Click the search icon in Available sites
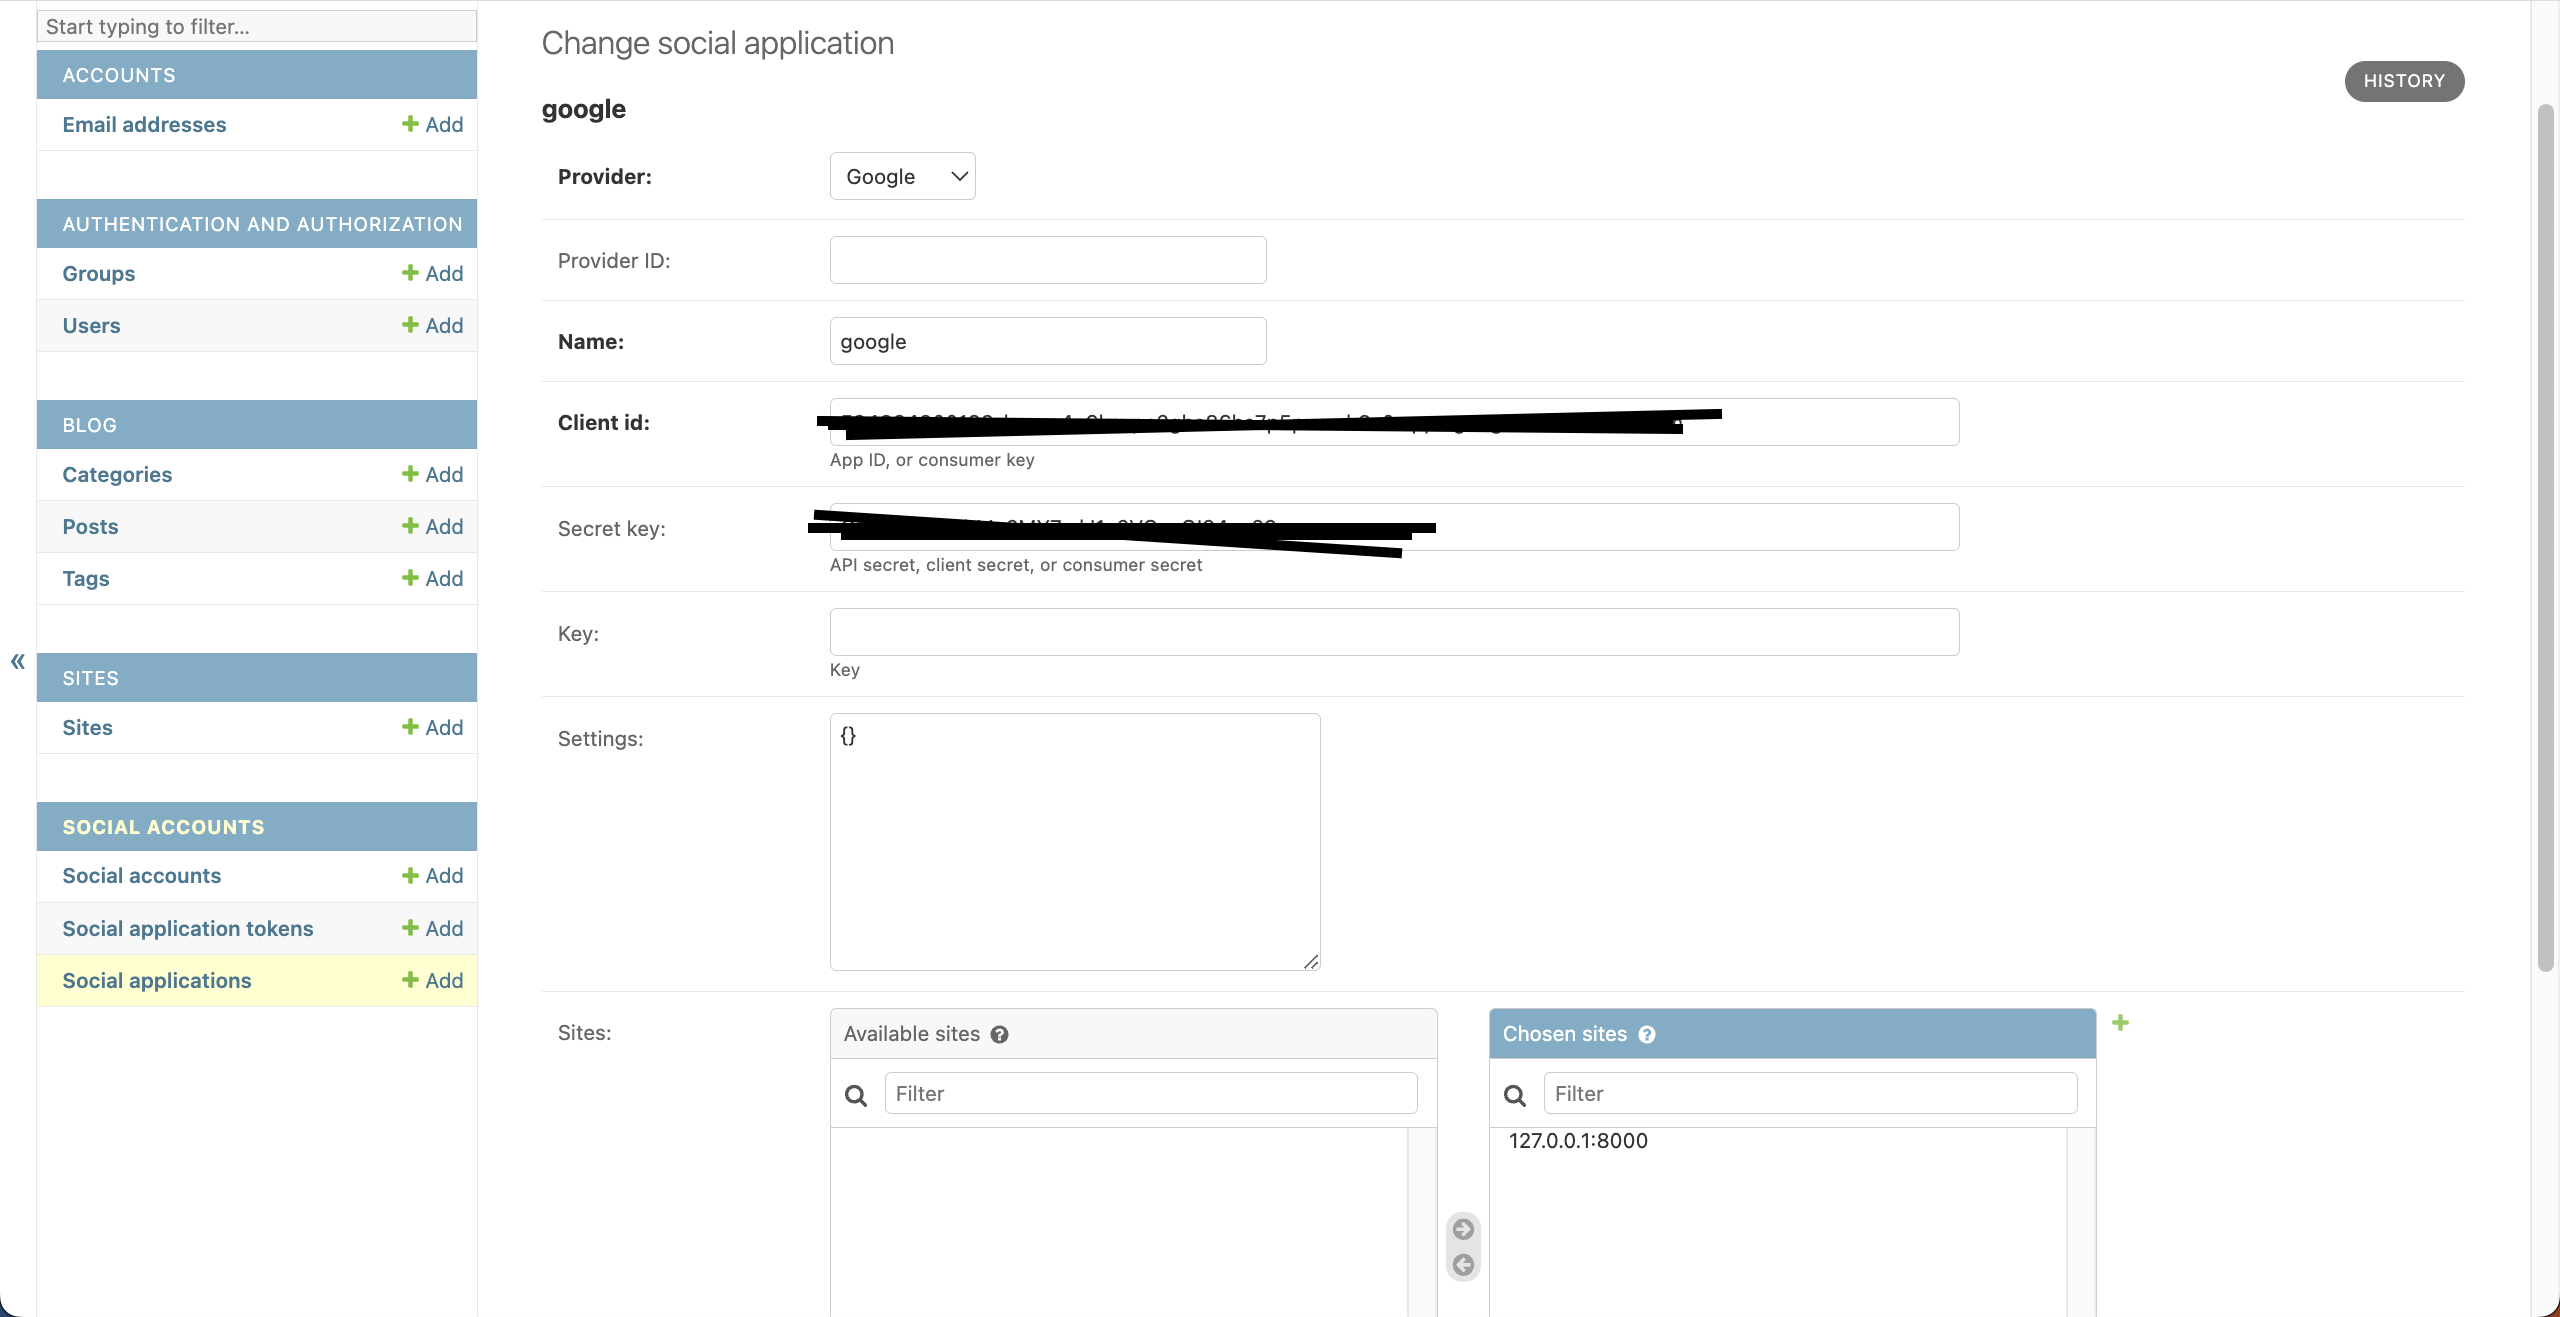2560x1317 pixels. (855, 1094)
